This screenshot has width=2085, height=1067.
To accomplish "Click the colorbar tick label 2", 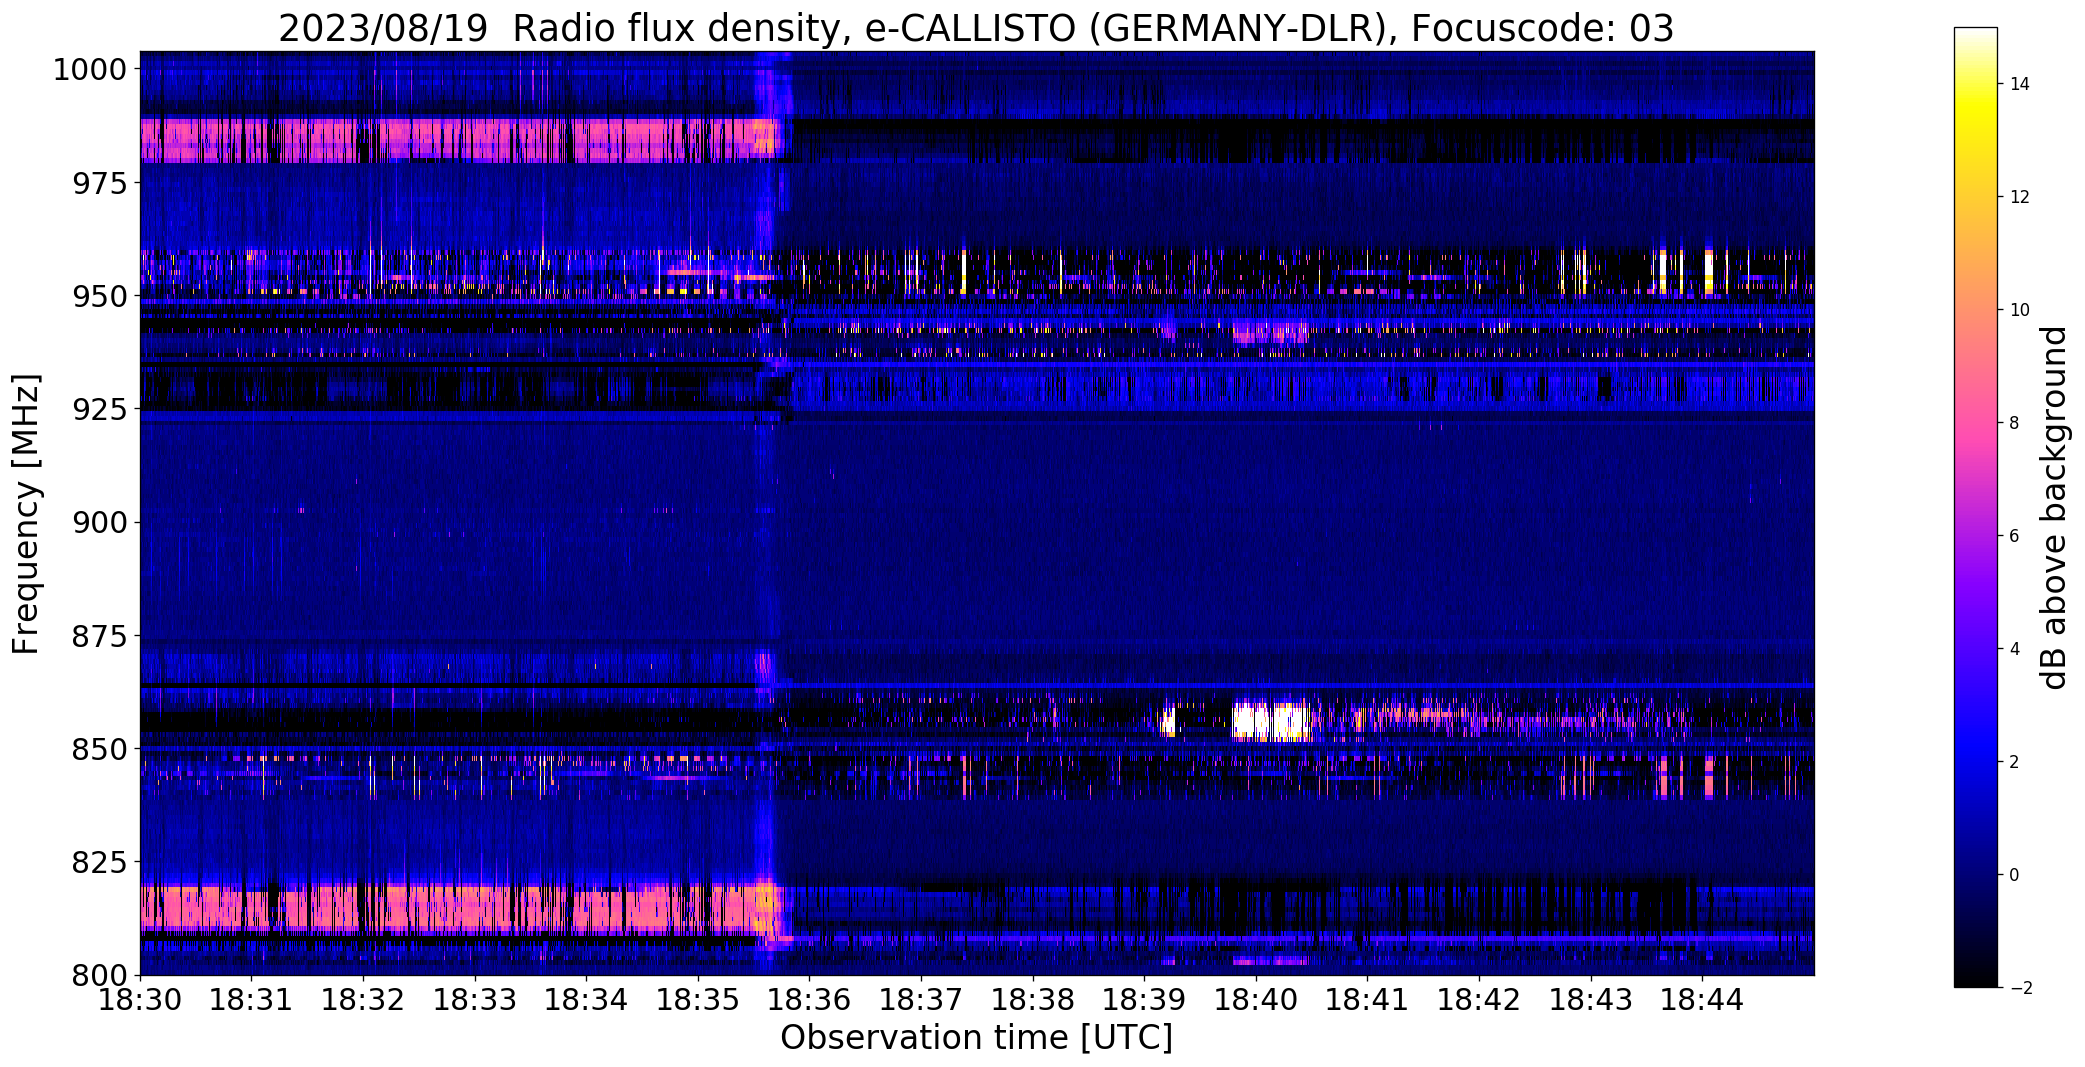I will (x=2014, y=762).
